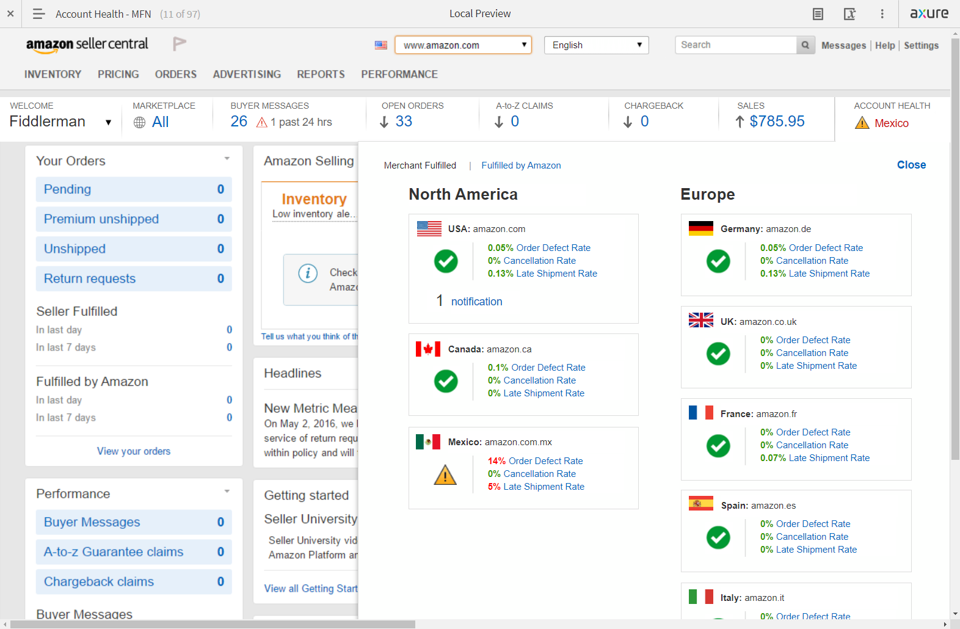Open Canada 0.1% Order Defect Rate link
The height and width of the screenshot is (629, 960).
[x=536, y=367]
